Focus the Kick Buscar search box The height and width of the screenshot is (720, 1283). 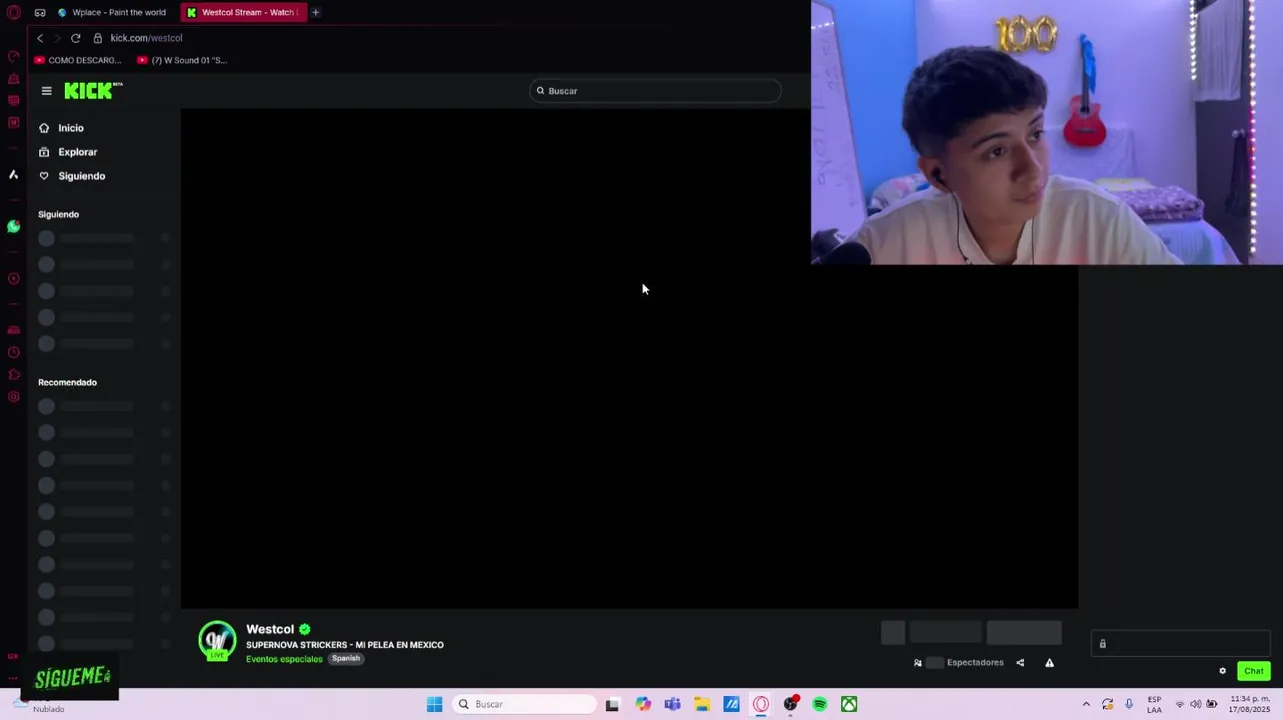pos(655,91)
